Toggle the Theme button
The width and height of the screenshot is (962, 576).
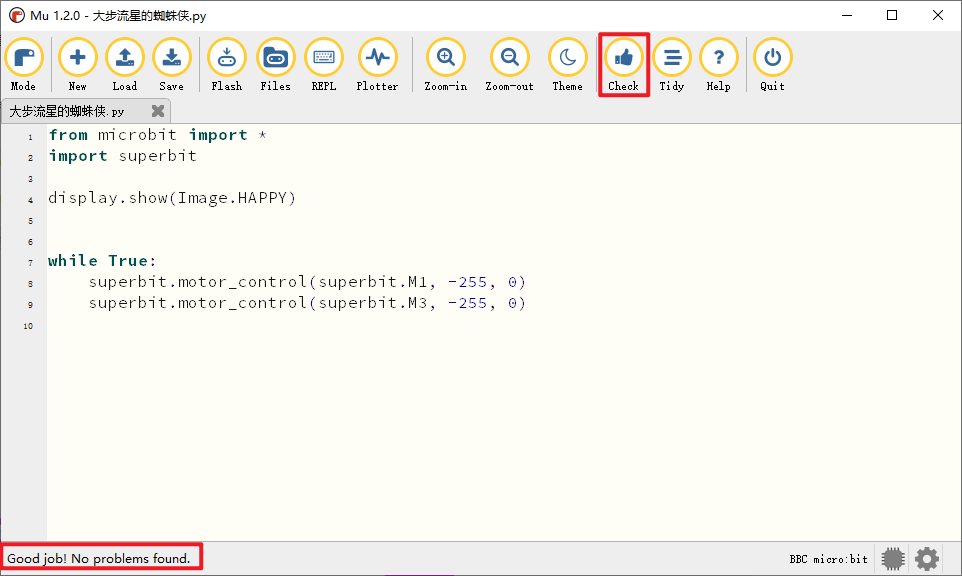point(568,65)
